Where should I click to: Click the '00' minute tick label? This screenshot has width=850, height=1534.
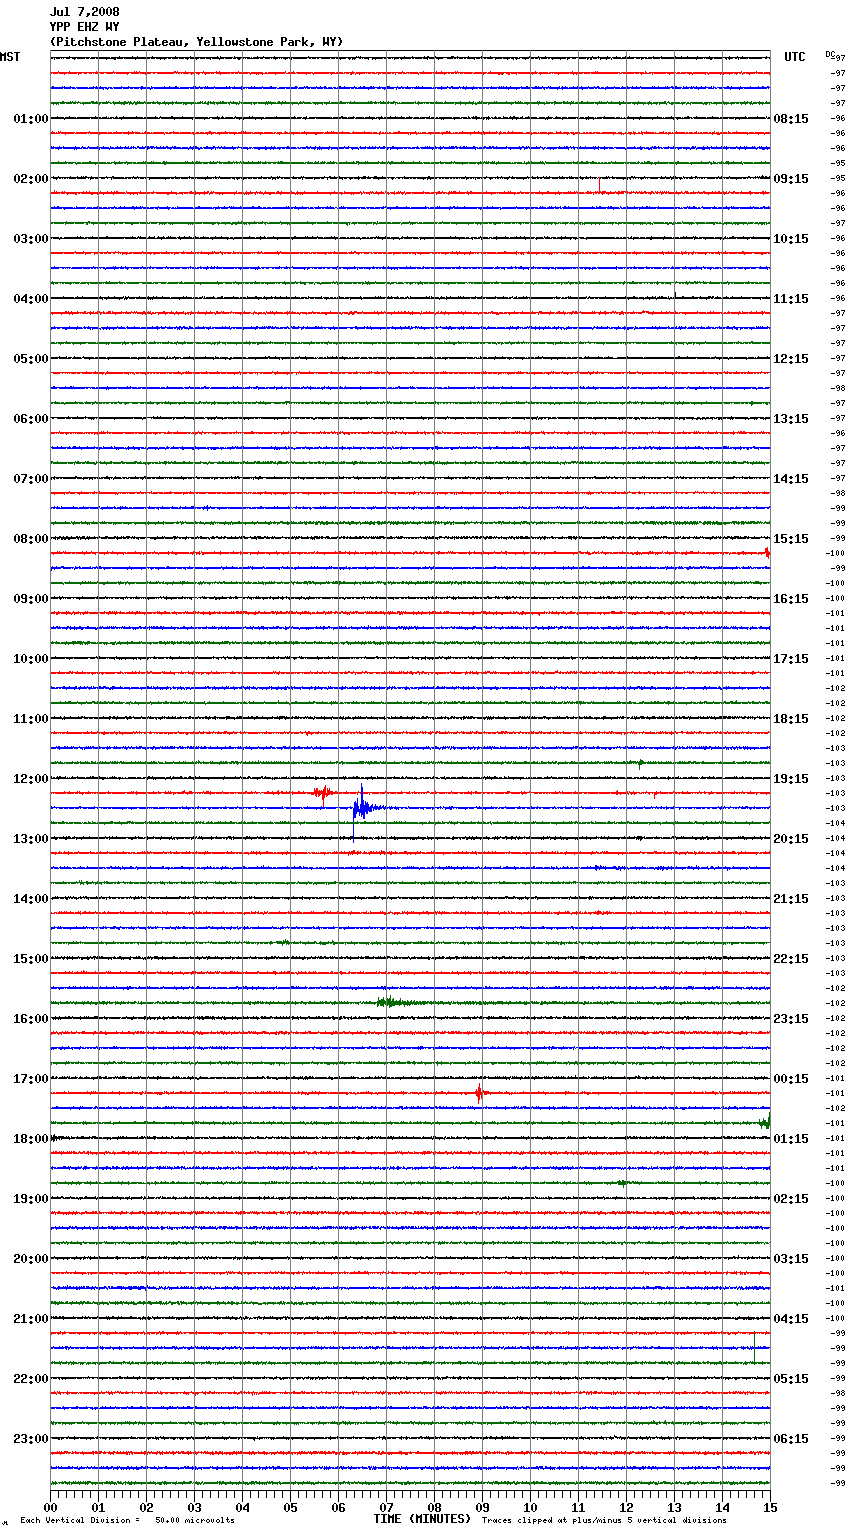coord(50,1507)
